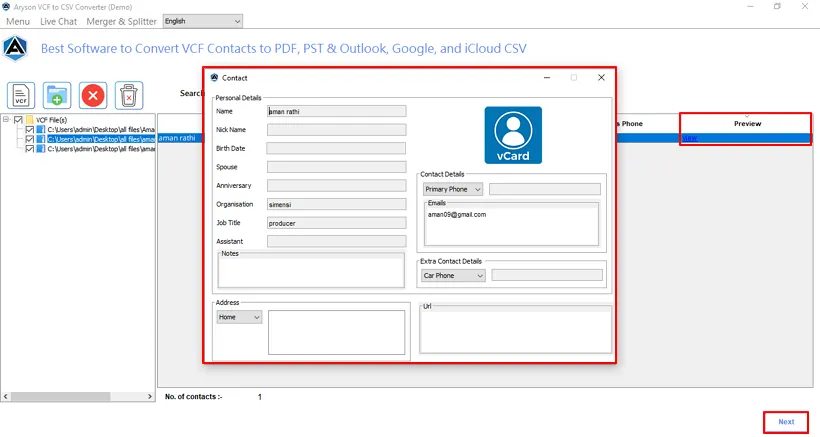Viewport: 820px width, 437px height.
Task: Click the Car Phone number field
Action: 547,275
